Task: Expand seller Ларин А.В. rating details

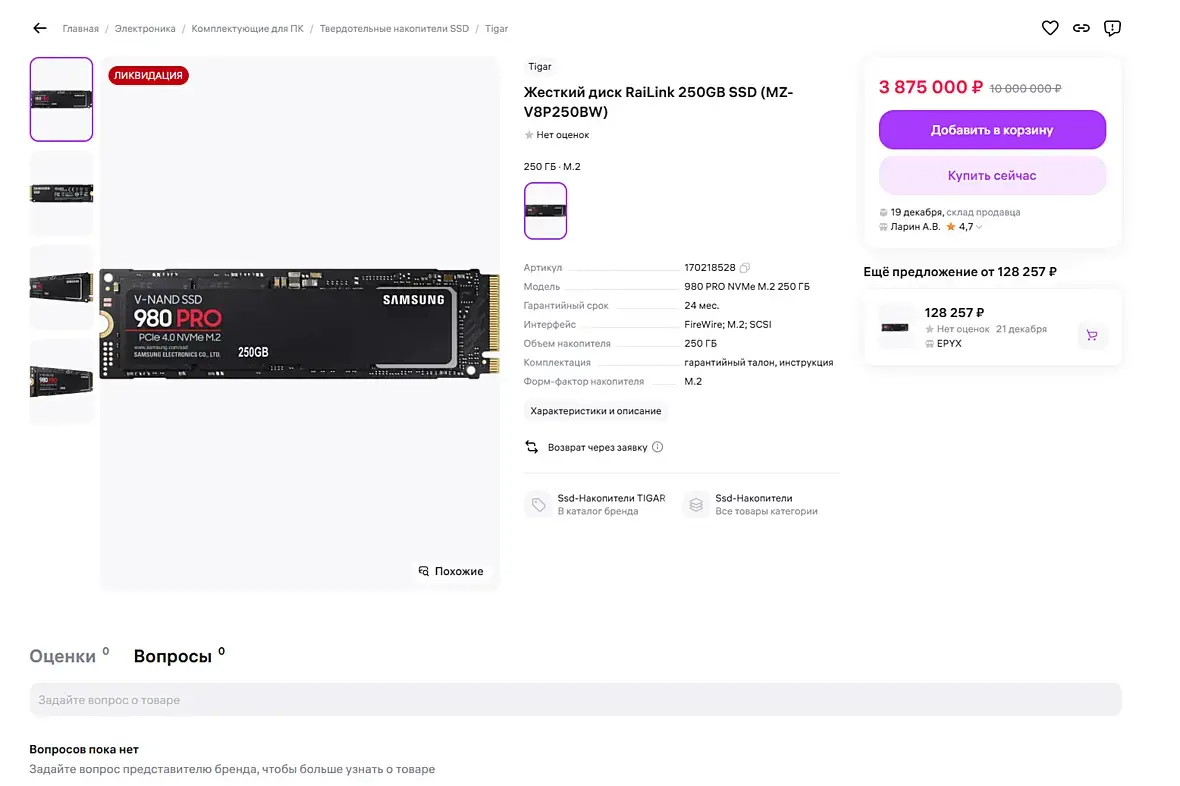Action: tap(979, 227)
